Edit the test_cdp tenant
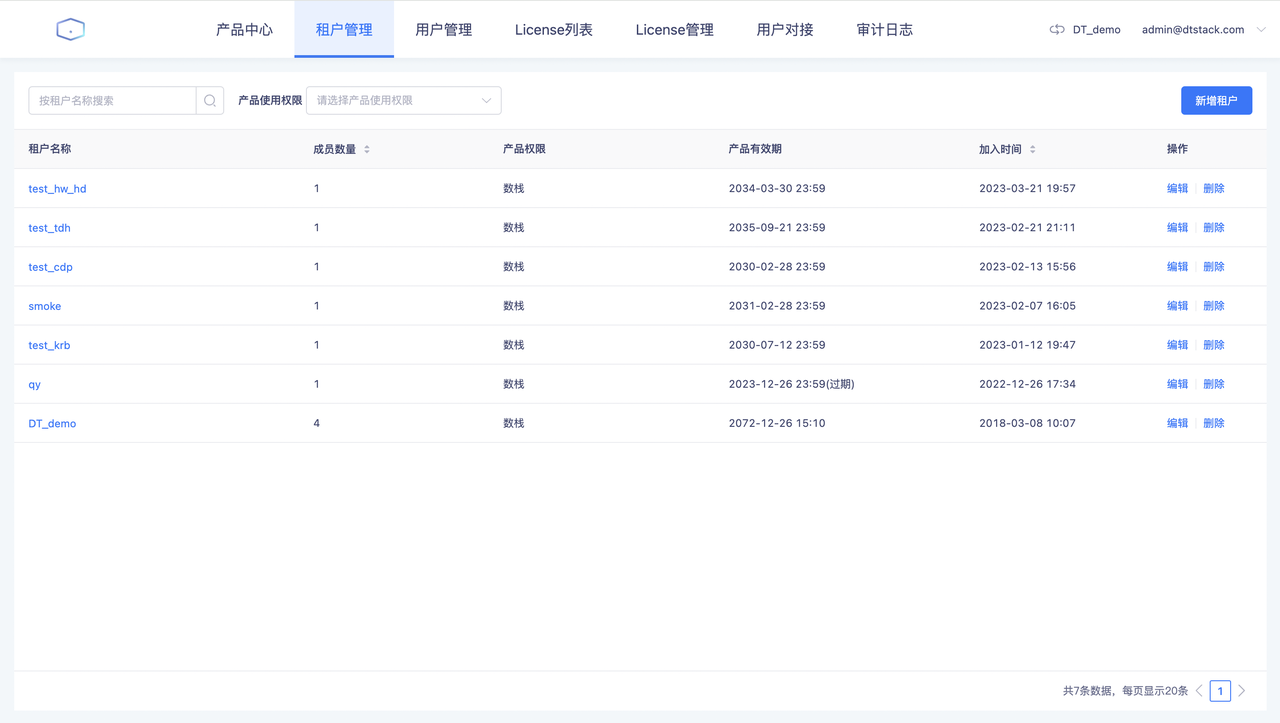1280x723 pixels. 1178,266
